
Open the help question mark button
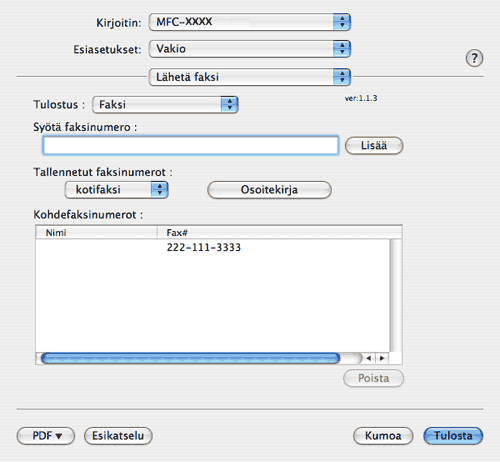474,58
